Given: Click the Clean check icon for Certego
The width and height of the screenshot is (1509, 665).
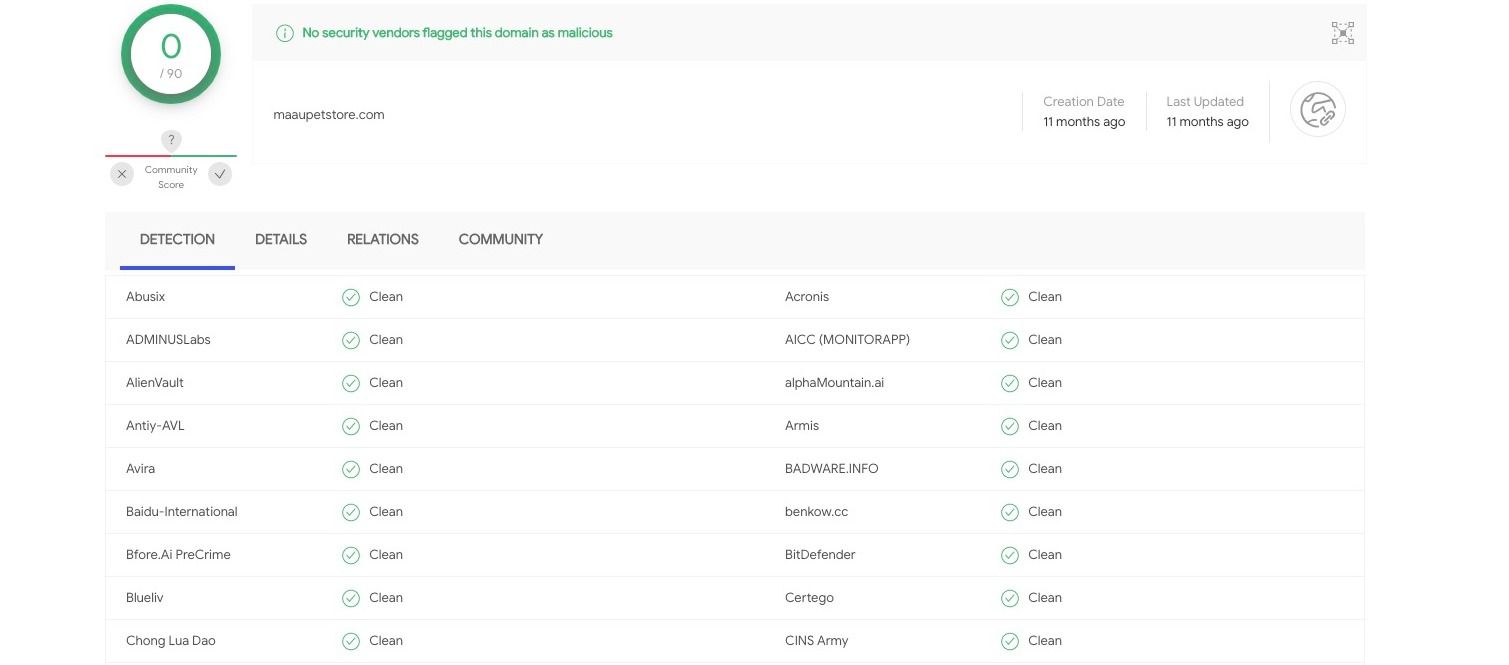Looking at the screenshot, I should 1010,598.
